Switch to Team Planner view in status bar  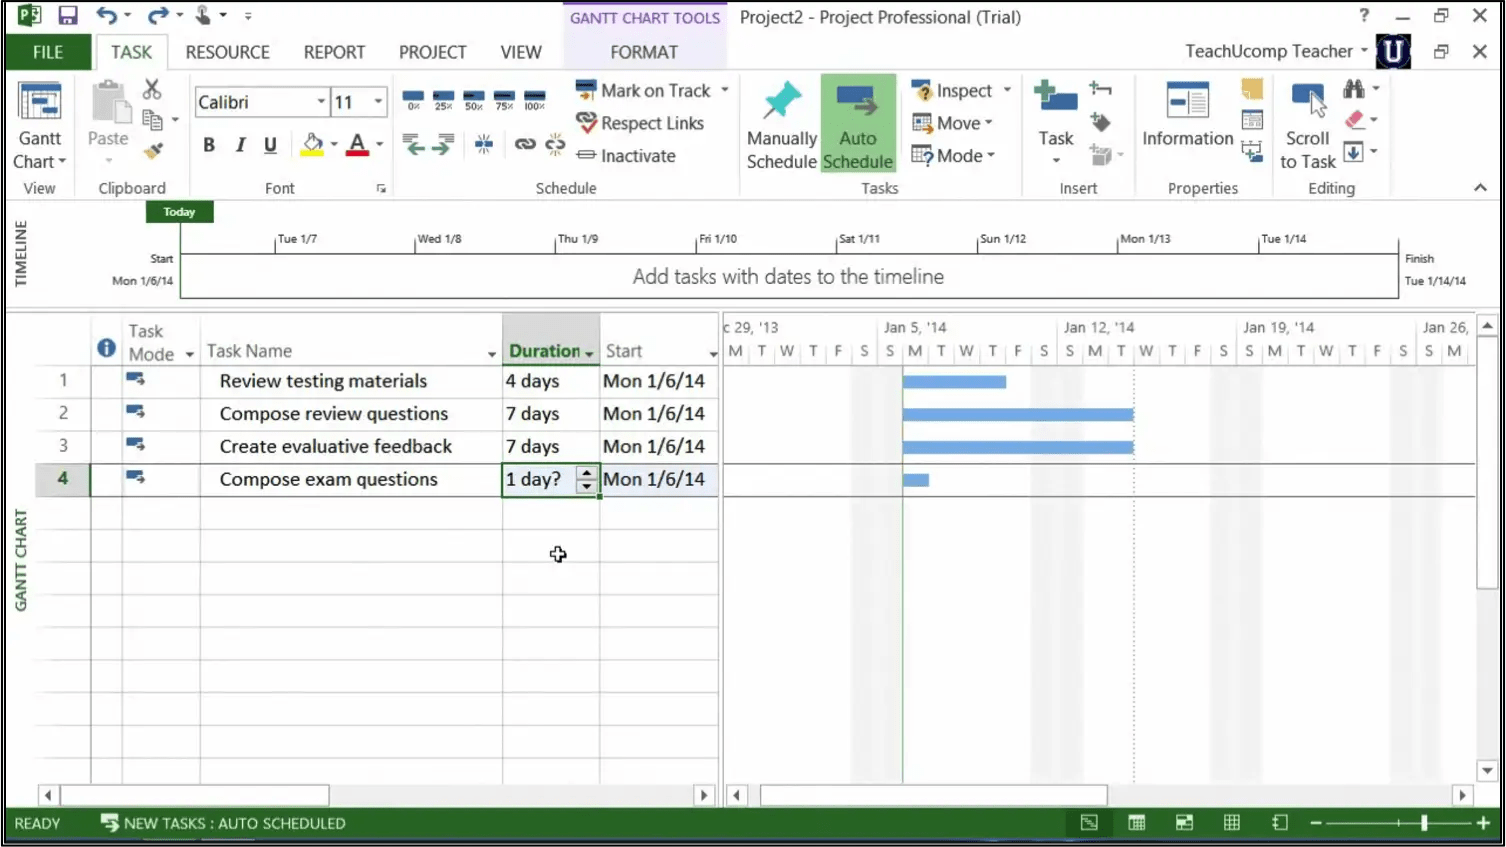pos(1184,823)
